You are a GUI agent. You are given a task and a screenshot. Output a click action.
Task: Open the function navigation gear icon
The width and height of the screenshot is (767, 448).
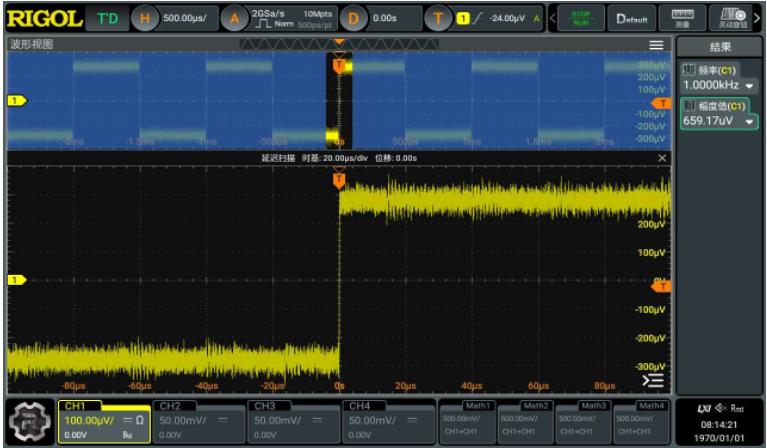[x=30, y=422]
